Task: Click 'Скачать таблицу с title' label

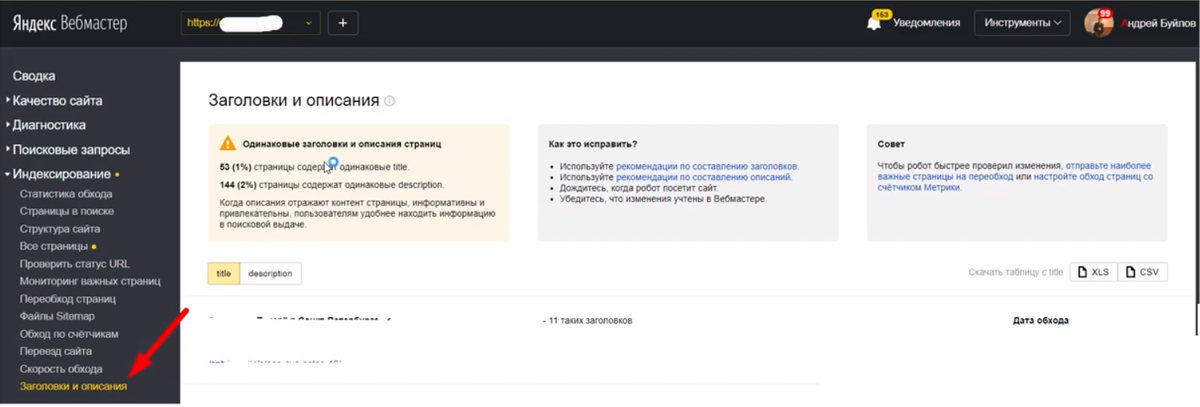Action: [1015, 273]
